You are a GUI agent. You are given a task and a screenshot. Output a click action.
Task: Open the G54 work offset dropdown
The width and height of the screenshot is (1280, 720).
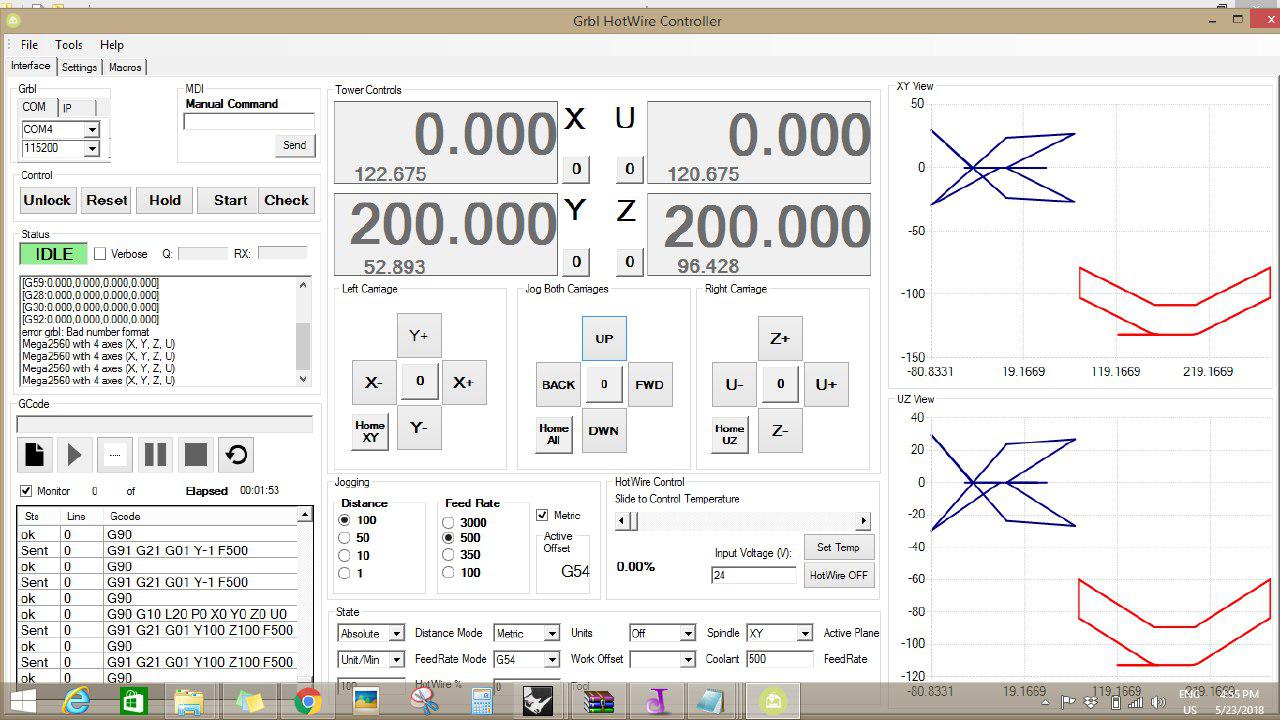(x=552, y=660)
